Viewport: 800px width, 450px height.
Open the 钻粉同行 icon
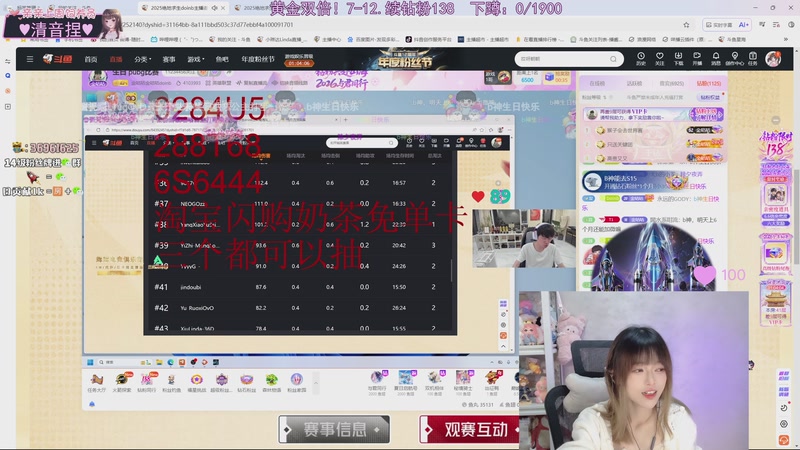click(146, 383)
